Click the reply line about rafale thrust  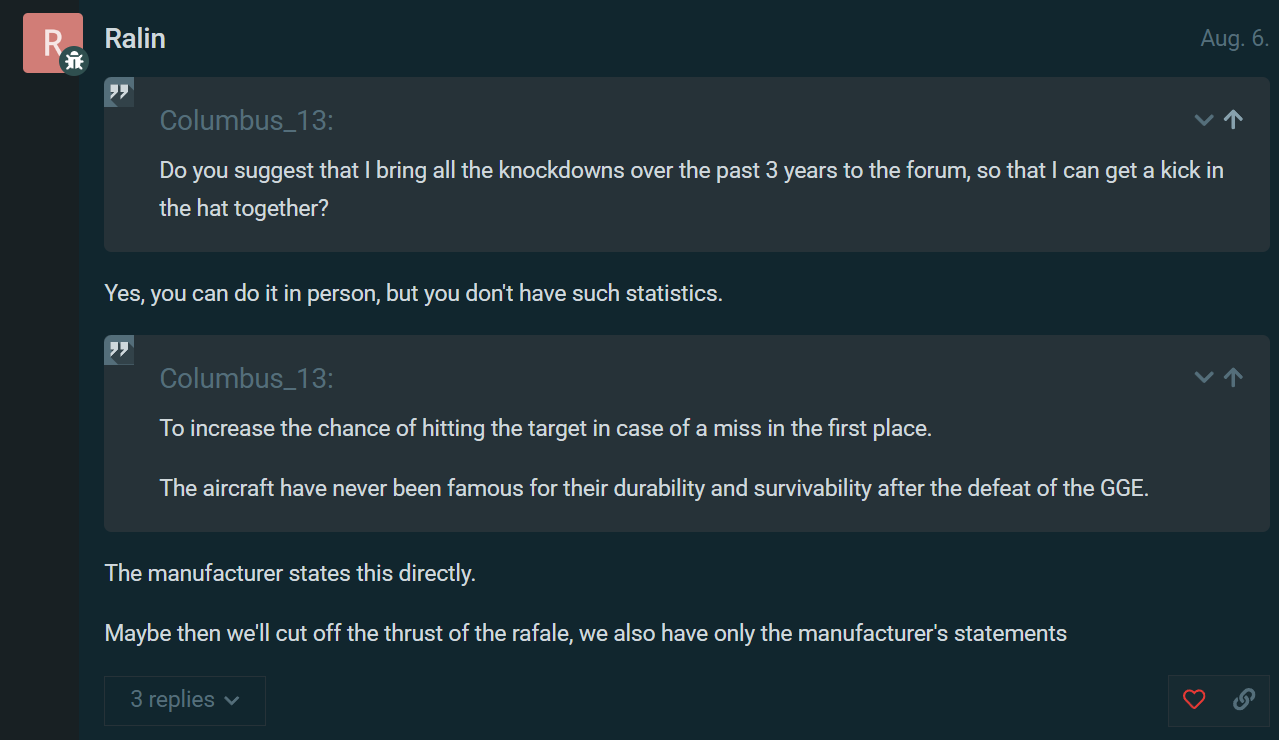coord(586,634)
